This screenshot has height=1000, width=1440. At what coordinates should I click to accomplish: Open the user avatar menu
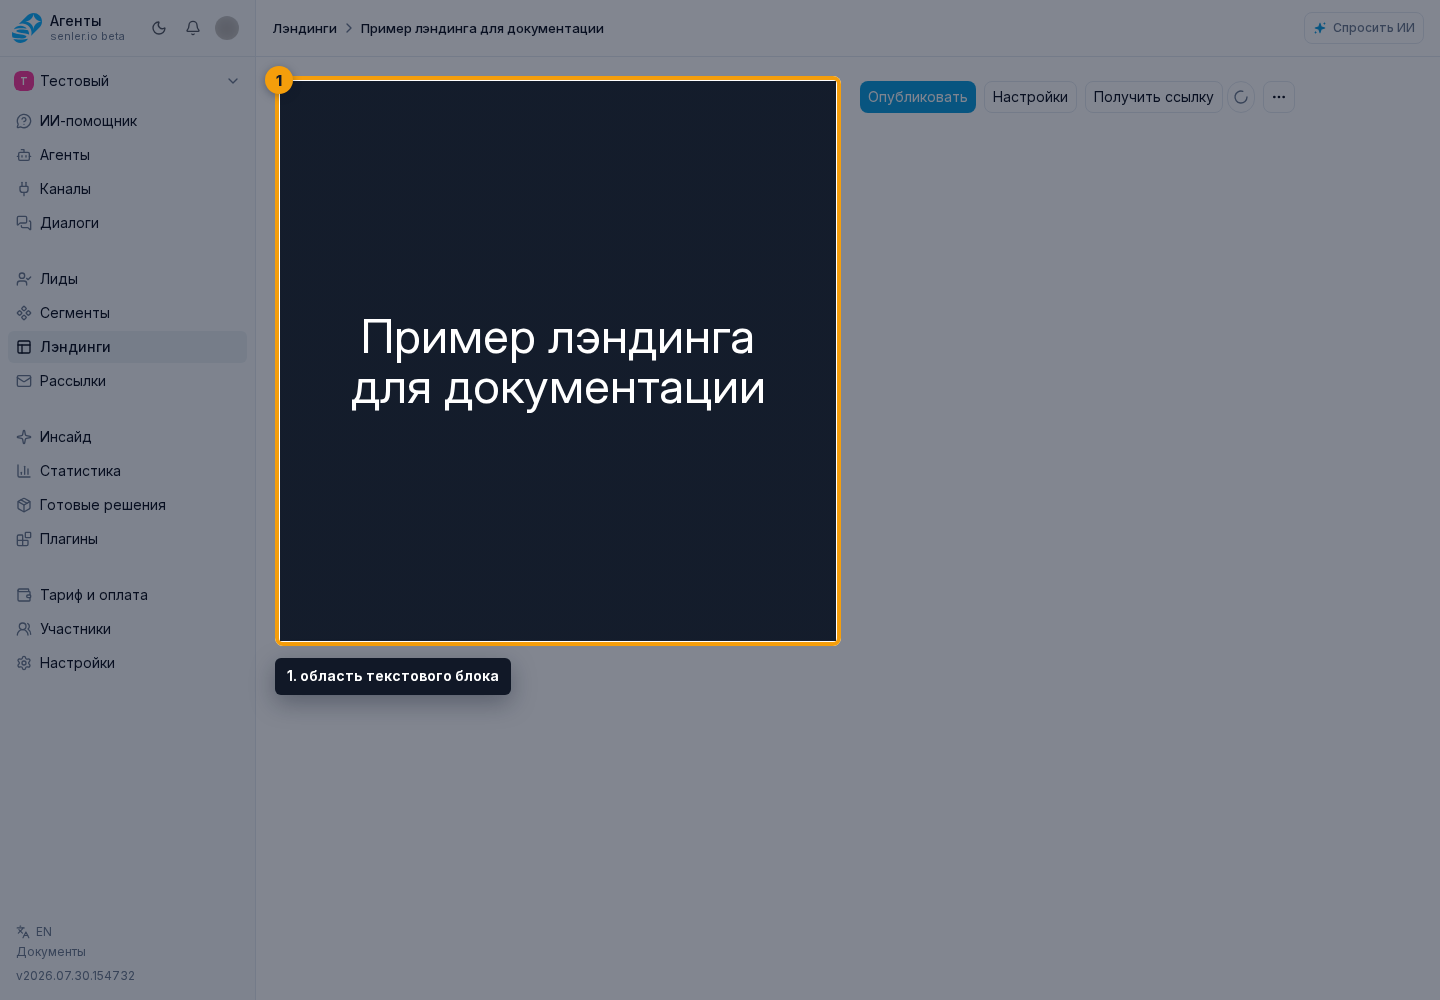[x=227, y=28]
